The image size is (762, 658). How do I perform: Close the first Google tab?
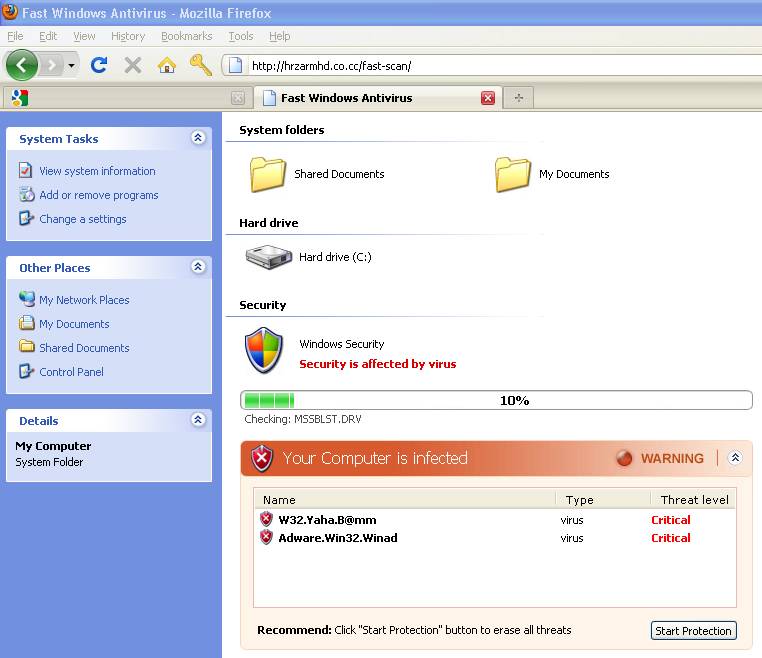(x=238, y=98)
